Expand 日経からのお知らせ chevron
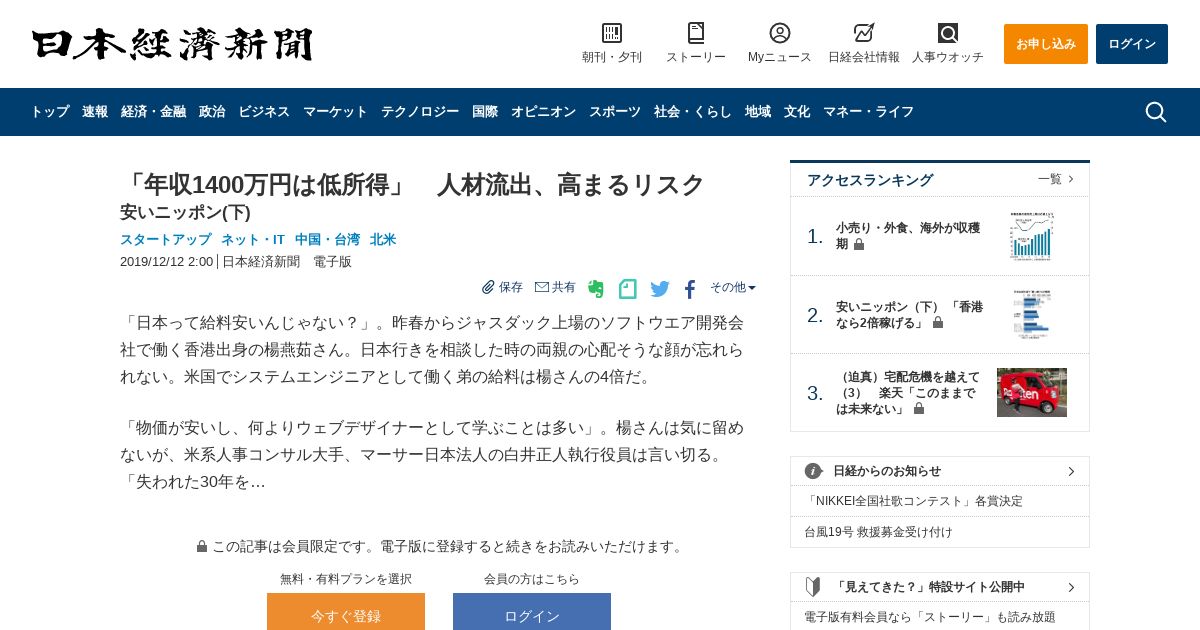The image size is (1200, 630). tap(1071, 471)
